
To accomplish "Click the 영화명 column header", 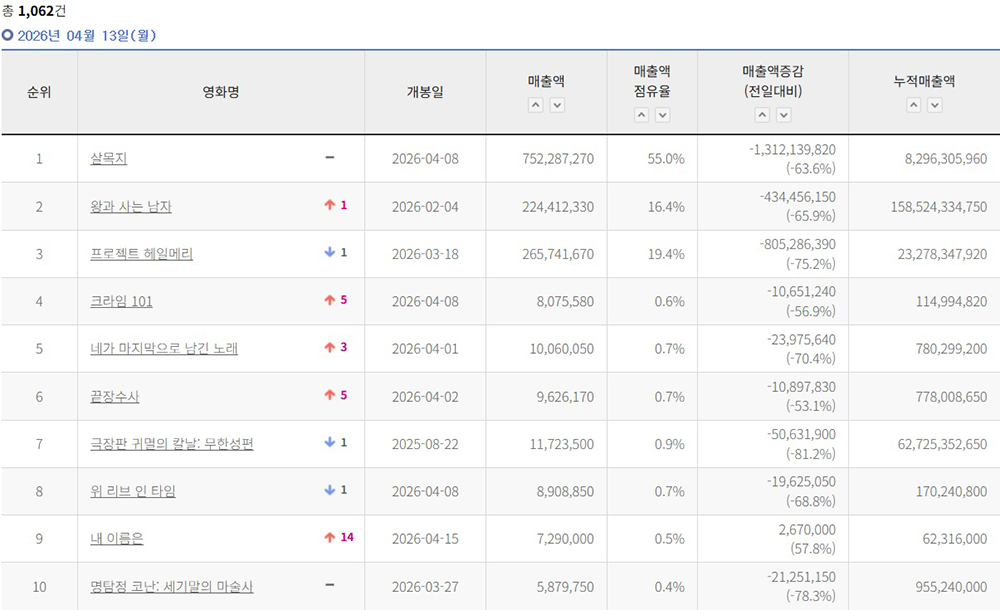I will click(x=220, y=92).
